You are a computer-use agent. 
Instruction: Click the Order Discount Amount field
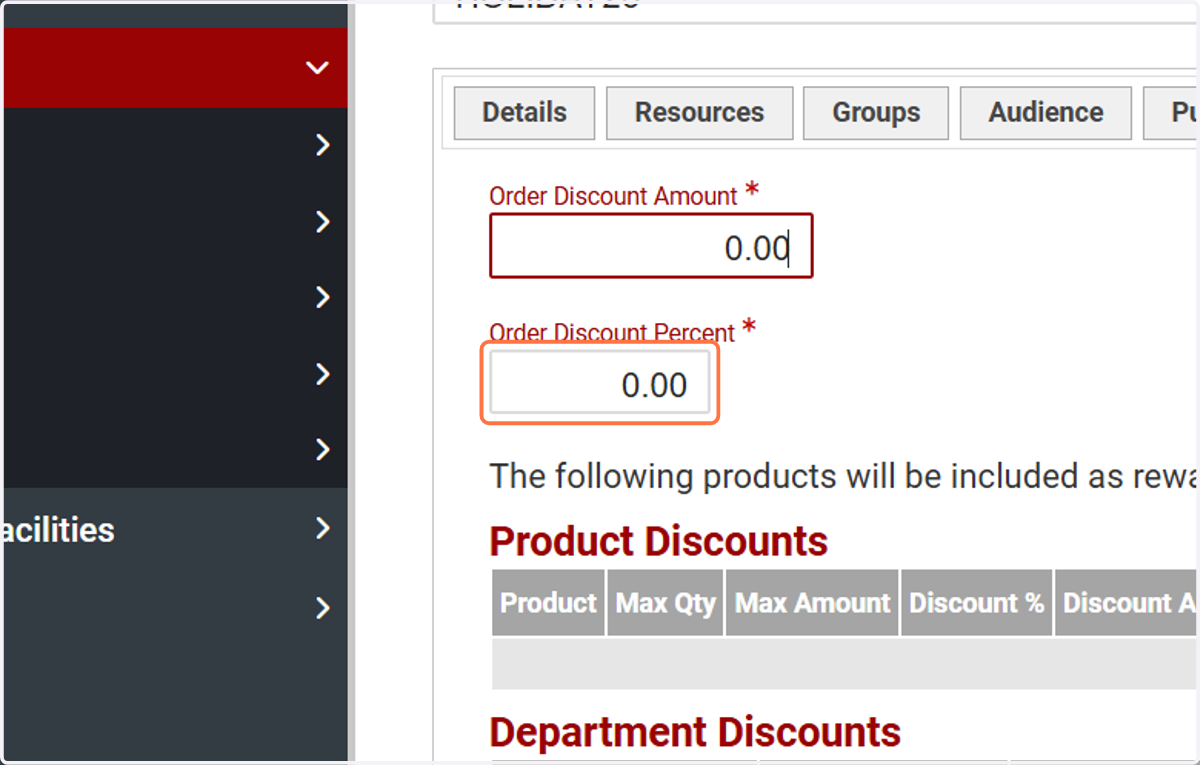(x=651, y=246)
